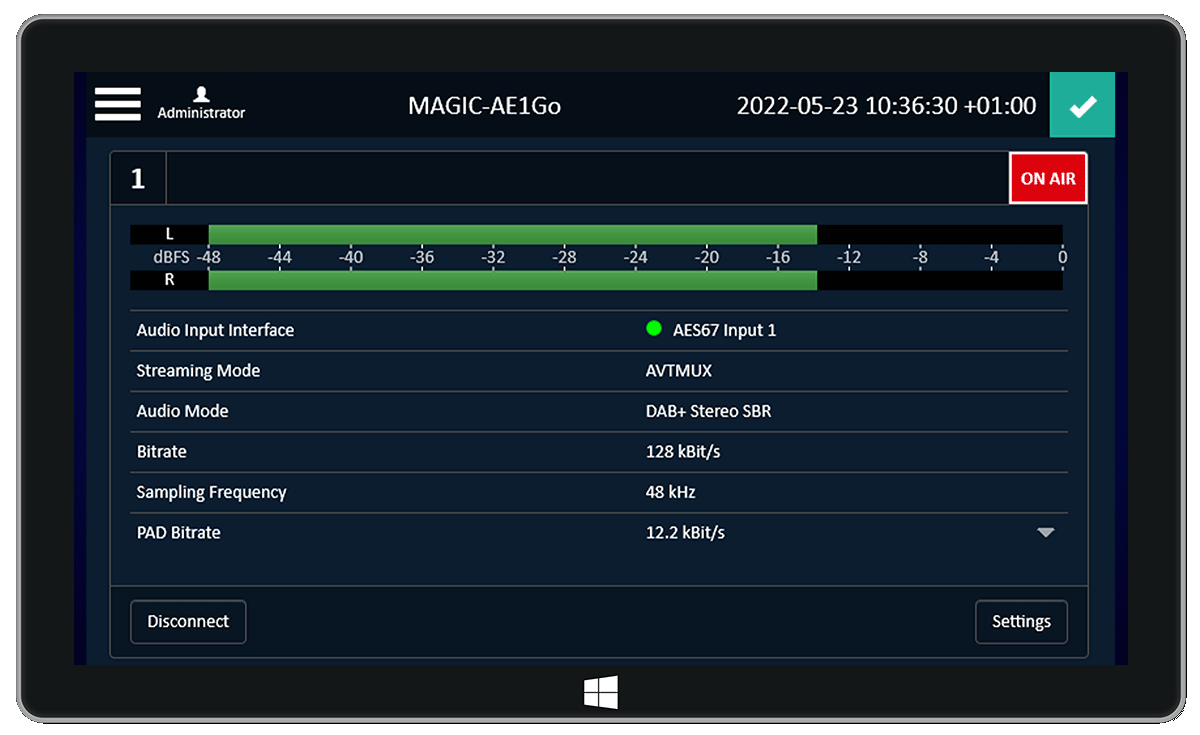Open the Settings button
The image size is (1200, 735).
1020,622
